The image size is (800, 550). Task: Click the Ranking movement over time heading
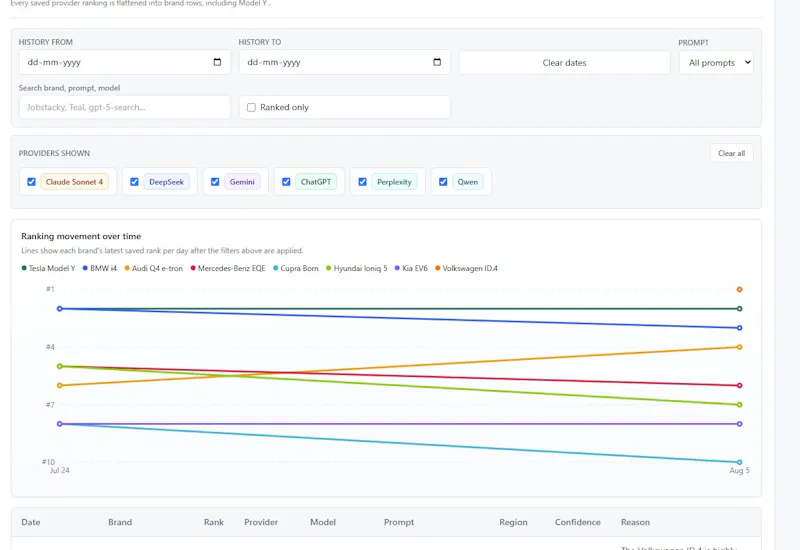click(x=81, y=236)
